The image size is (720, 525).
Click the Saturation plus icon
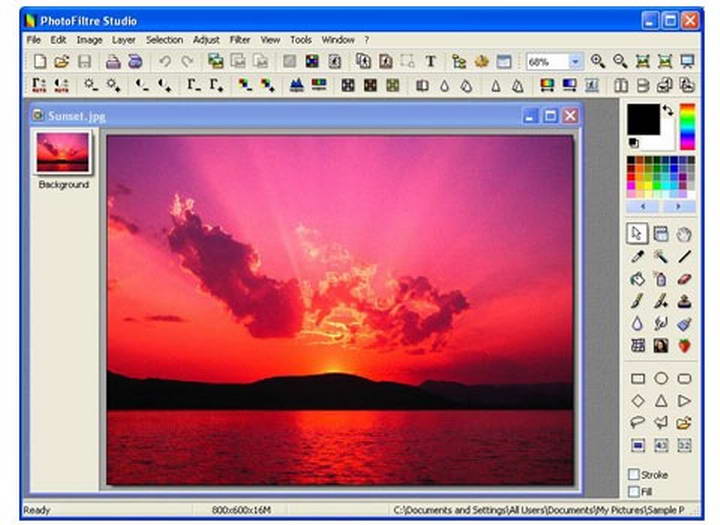click(268, 85)
